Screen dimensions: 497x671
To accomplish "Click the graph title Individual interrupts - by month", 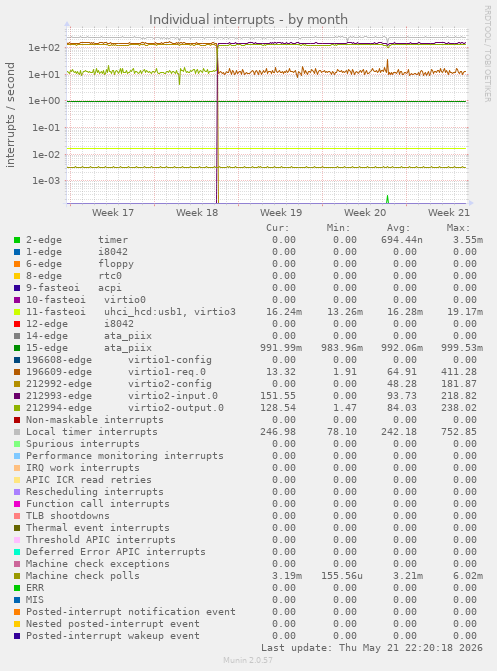I will pyautogui.click(x=248, y=20).
